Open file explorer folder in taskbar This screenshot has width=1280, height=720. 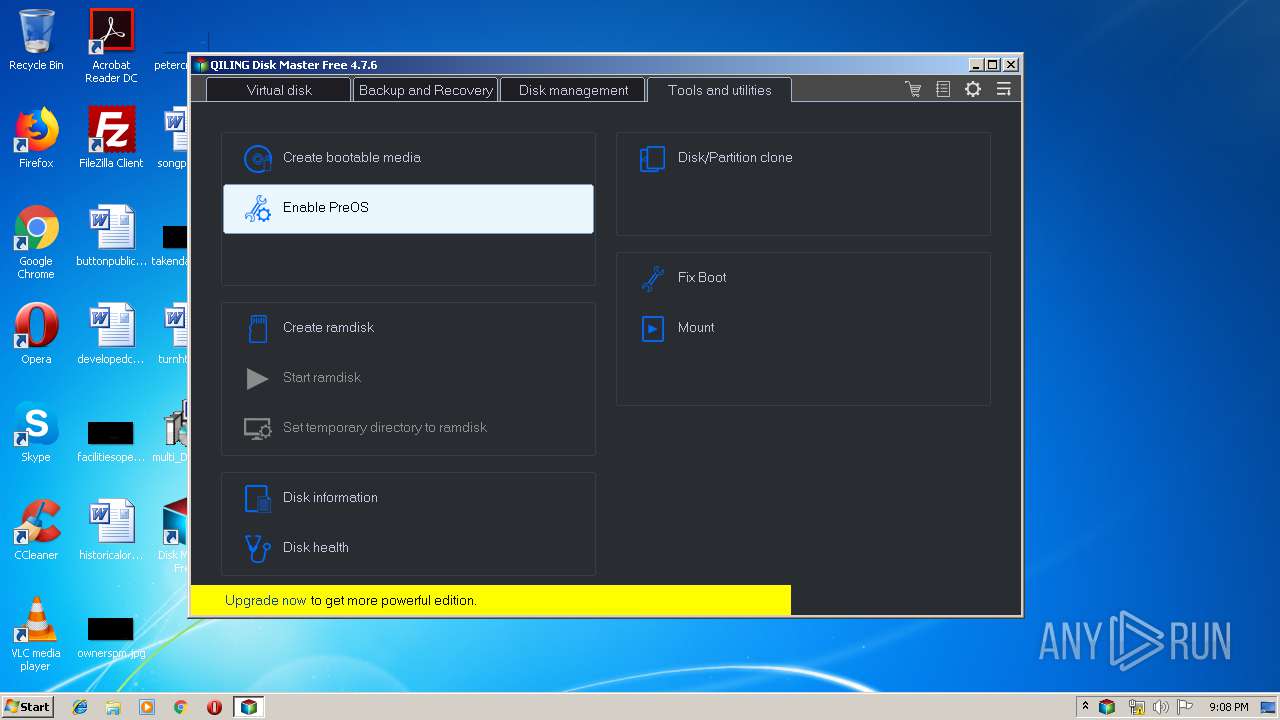click(113, 707)
